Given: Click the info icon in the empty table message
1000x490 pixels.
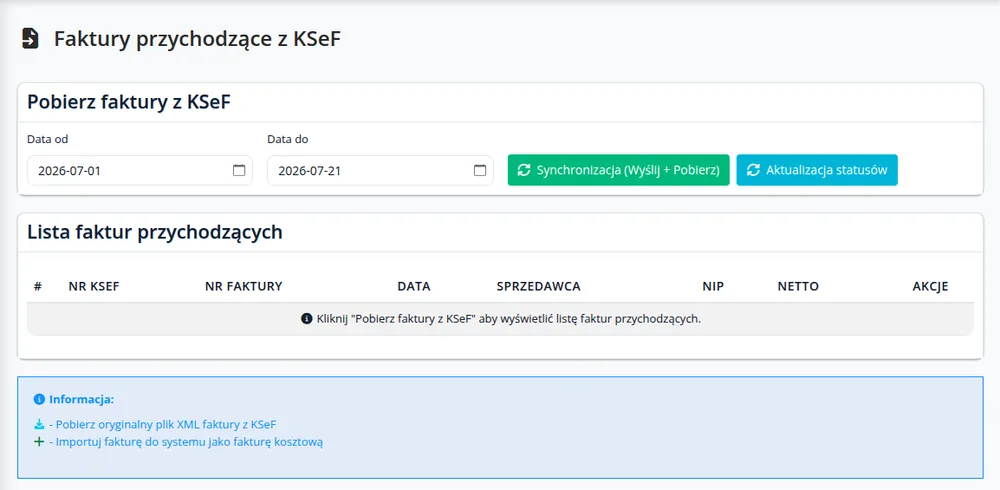Looking at the screenshot, I should [306, 318].
